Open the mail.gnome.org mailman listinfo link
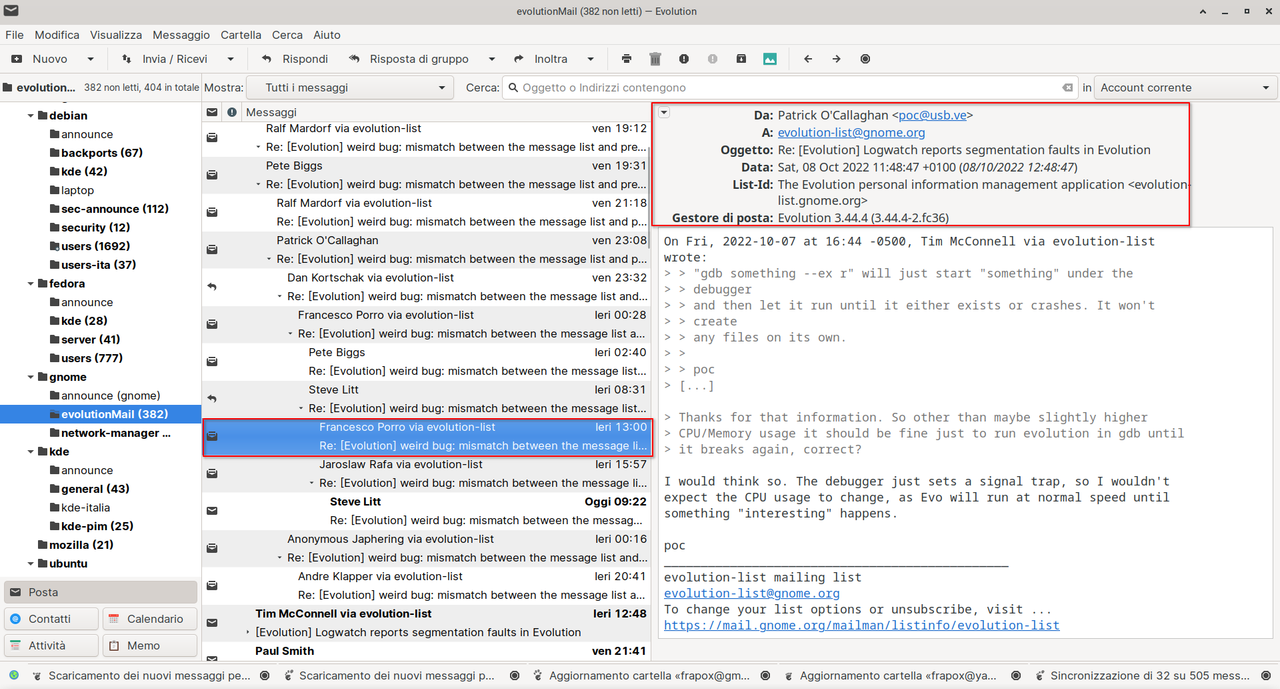Screen dimensions: 1280x689 click(x=862, y=625)
